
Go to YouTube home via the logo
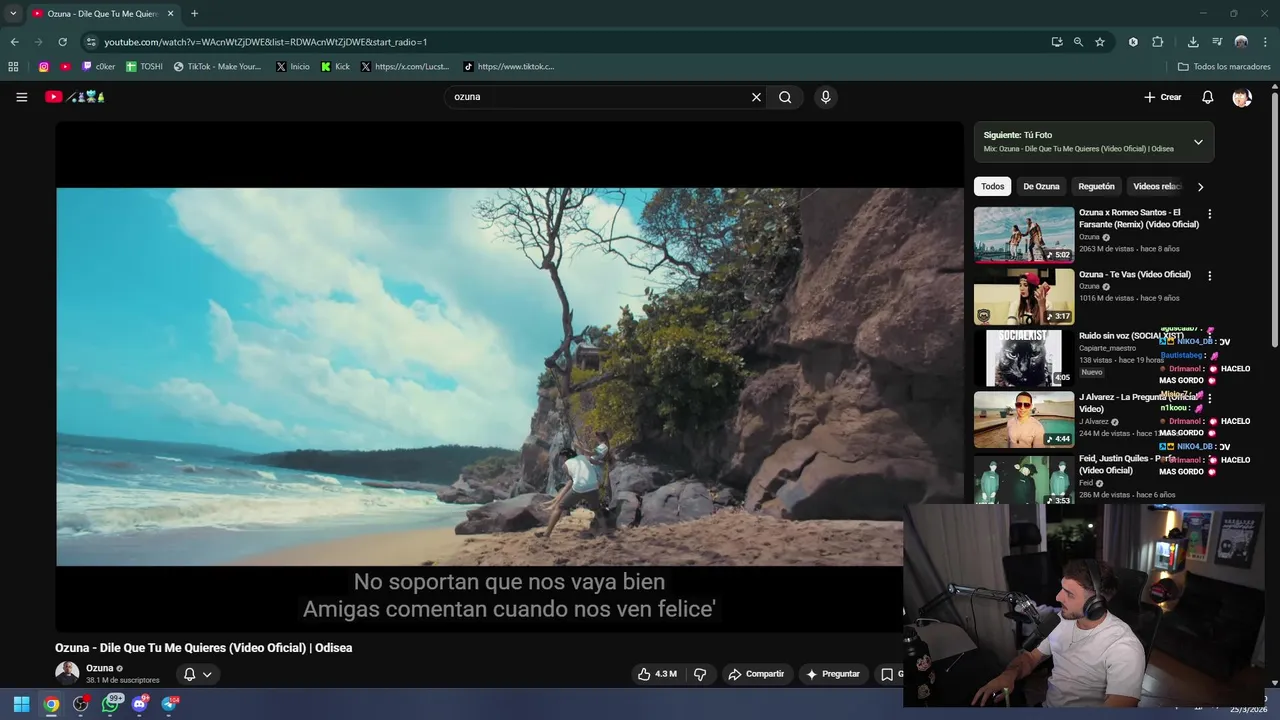tap(75, 97)
